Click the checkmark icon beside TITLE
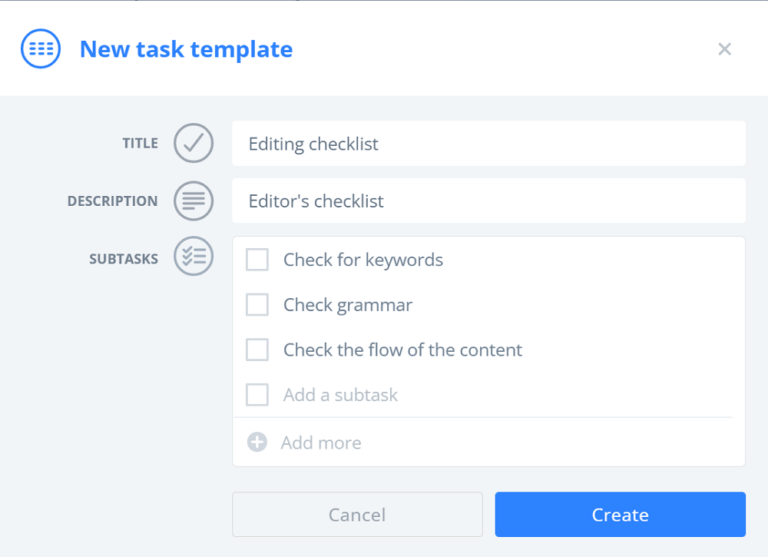Image resolution: width=768 pixels, height=557 pixels. click(x=193, y=143)
